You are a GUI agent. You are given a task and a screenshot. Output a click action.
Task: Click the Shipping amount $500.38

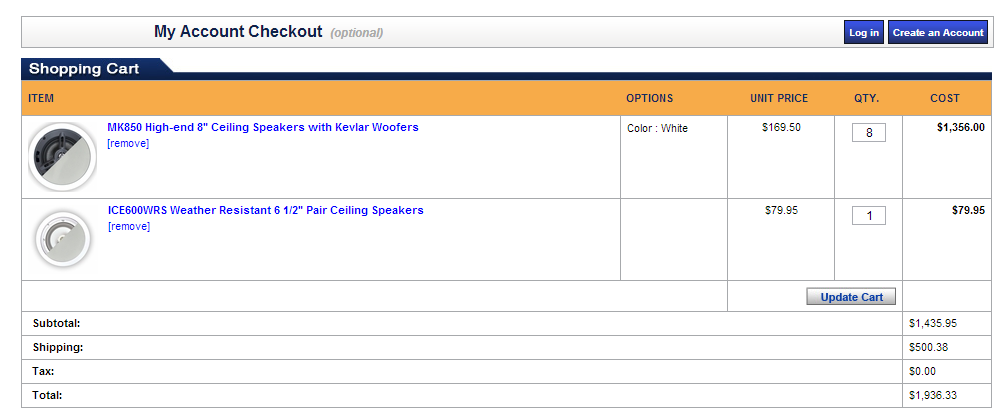coord(928,348)
